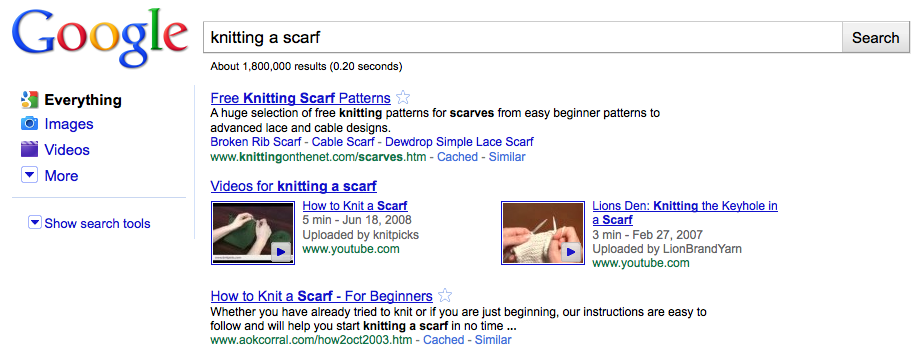Click the Everything filter icon

[29, 100]
